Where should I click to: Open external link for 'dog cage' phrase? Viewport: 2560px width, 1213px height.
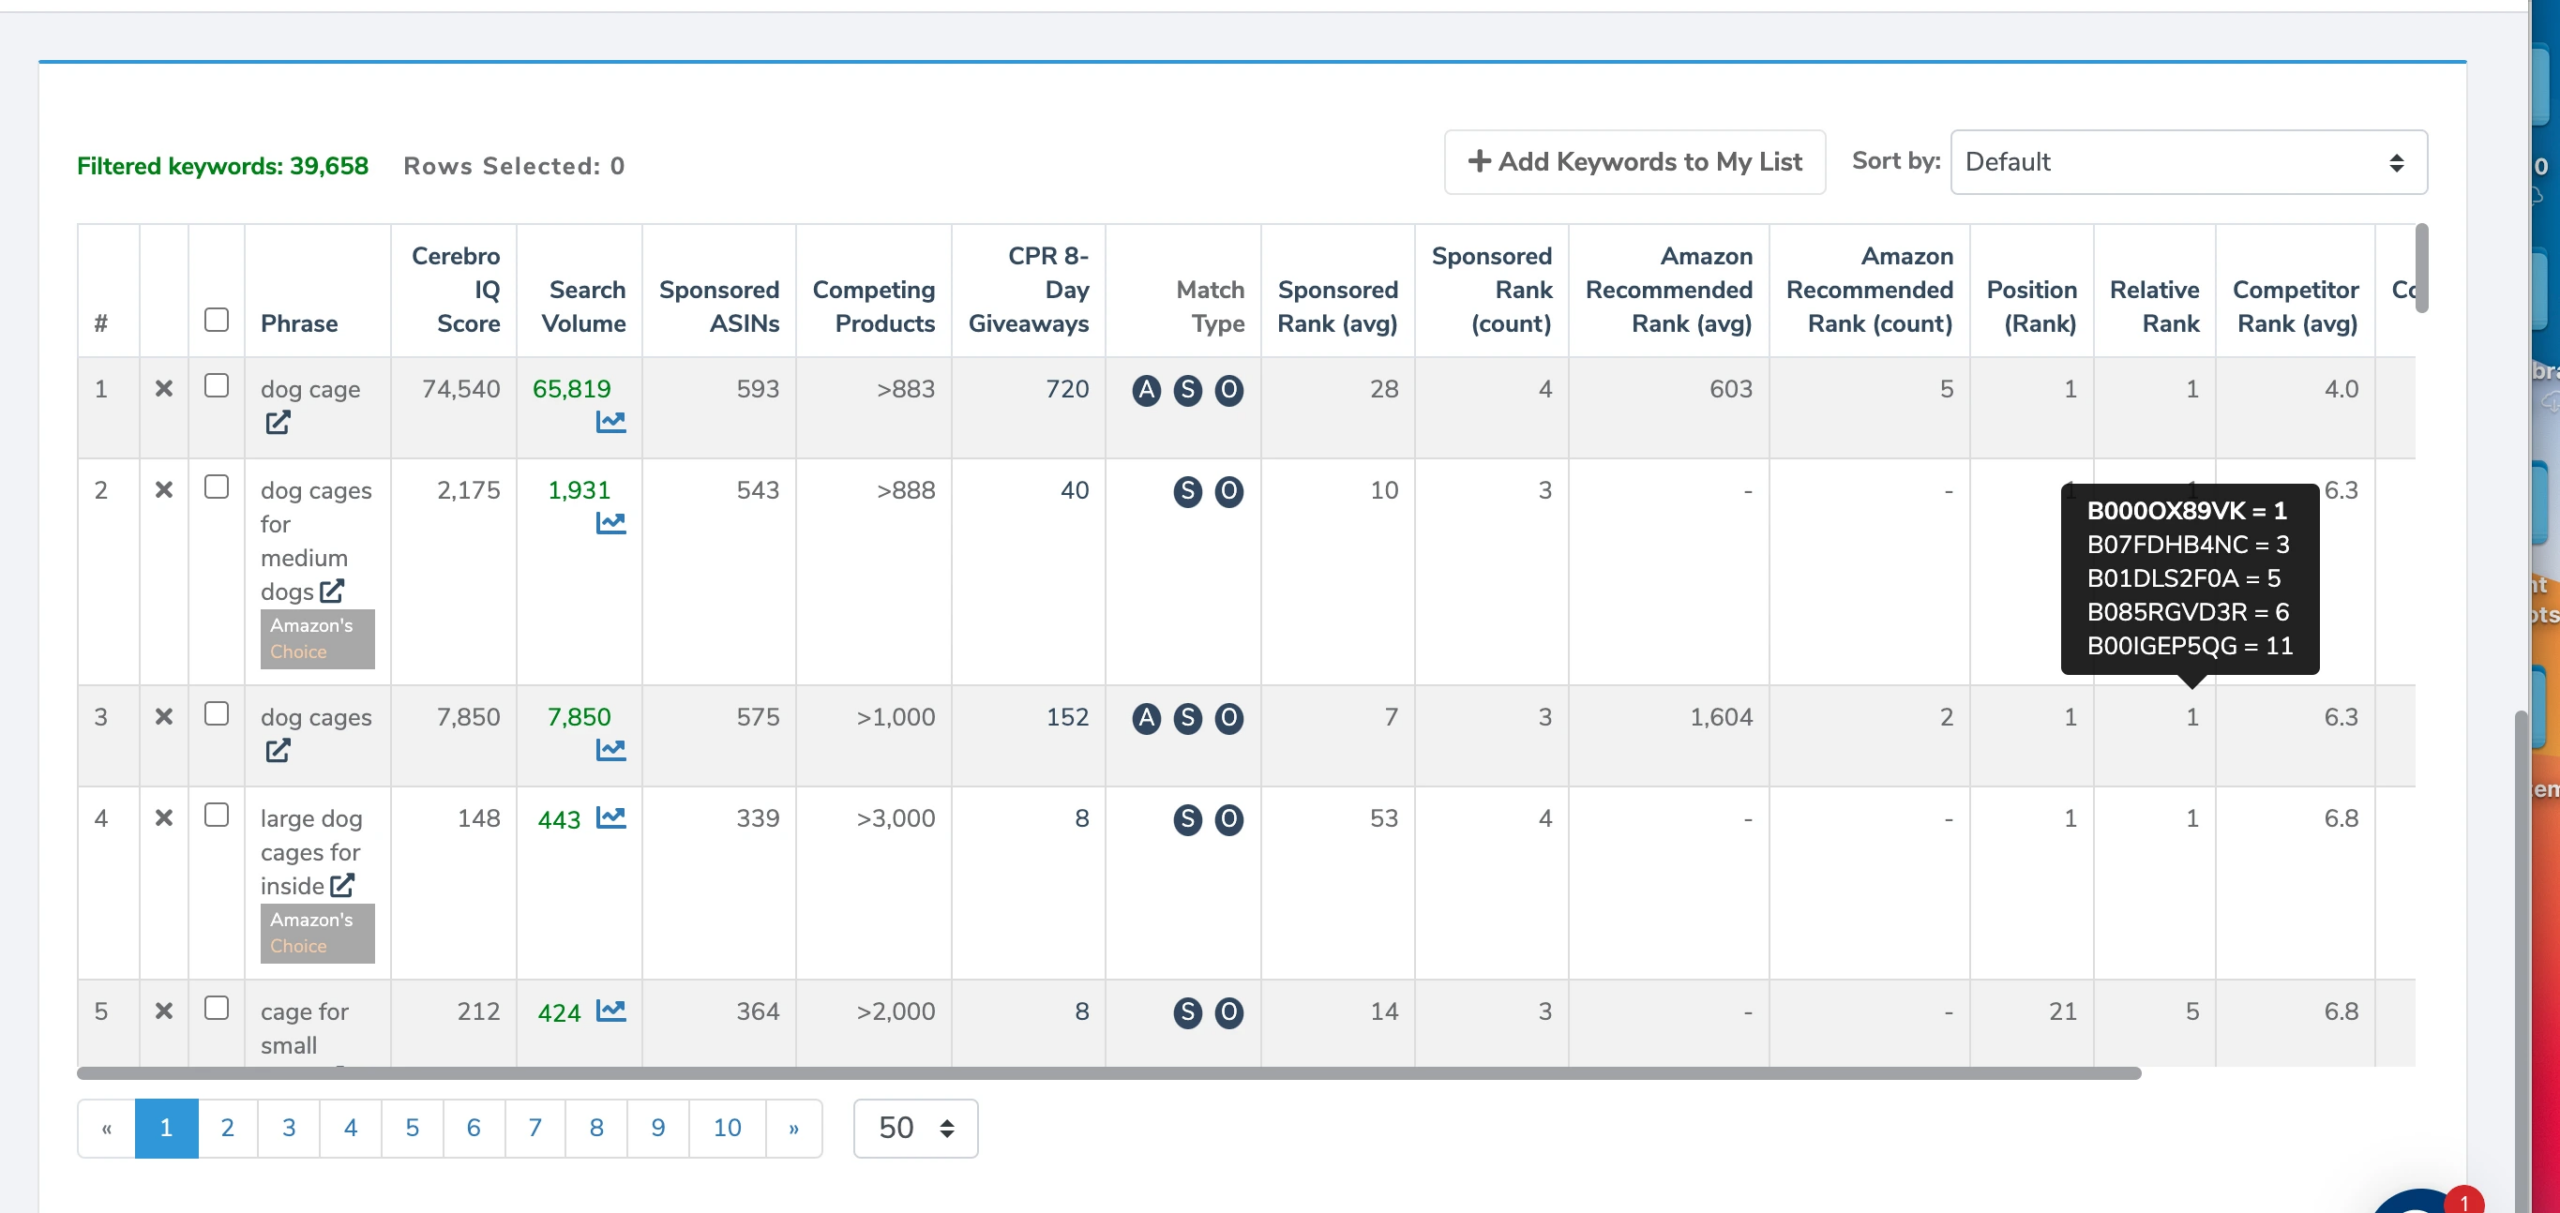[278, 423]
